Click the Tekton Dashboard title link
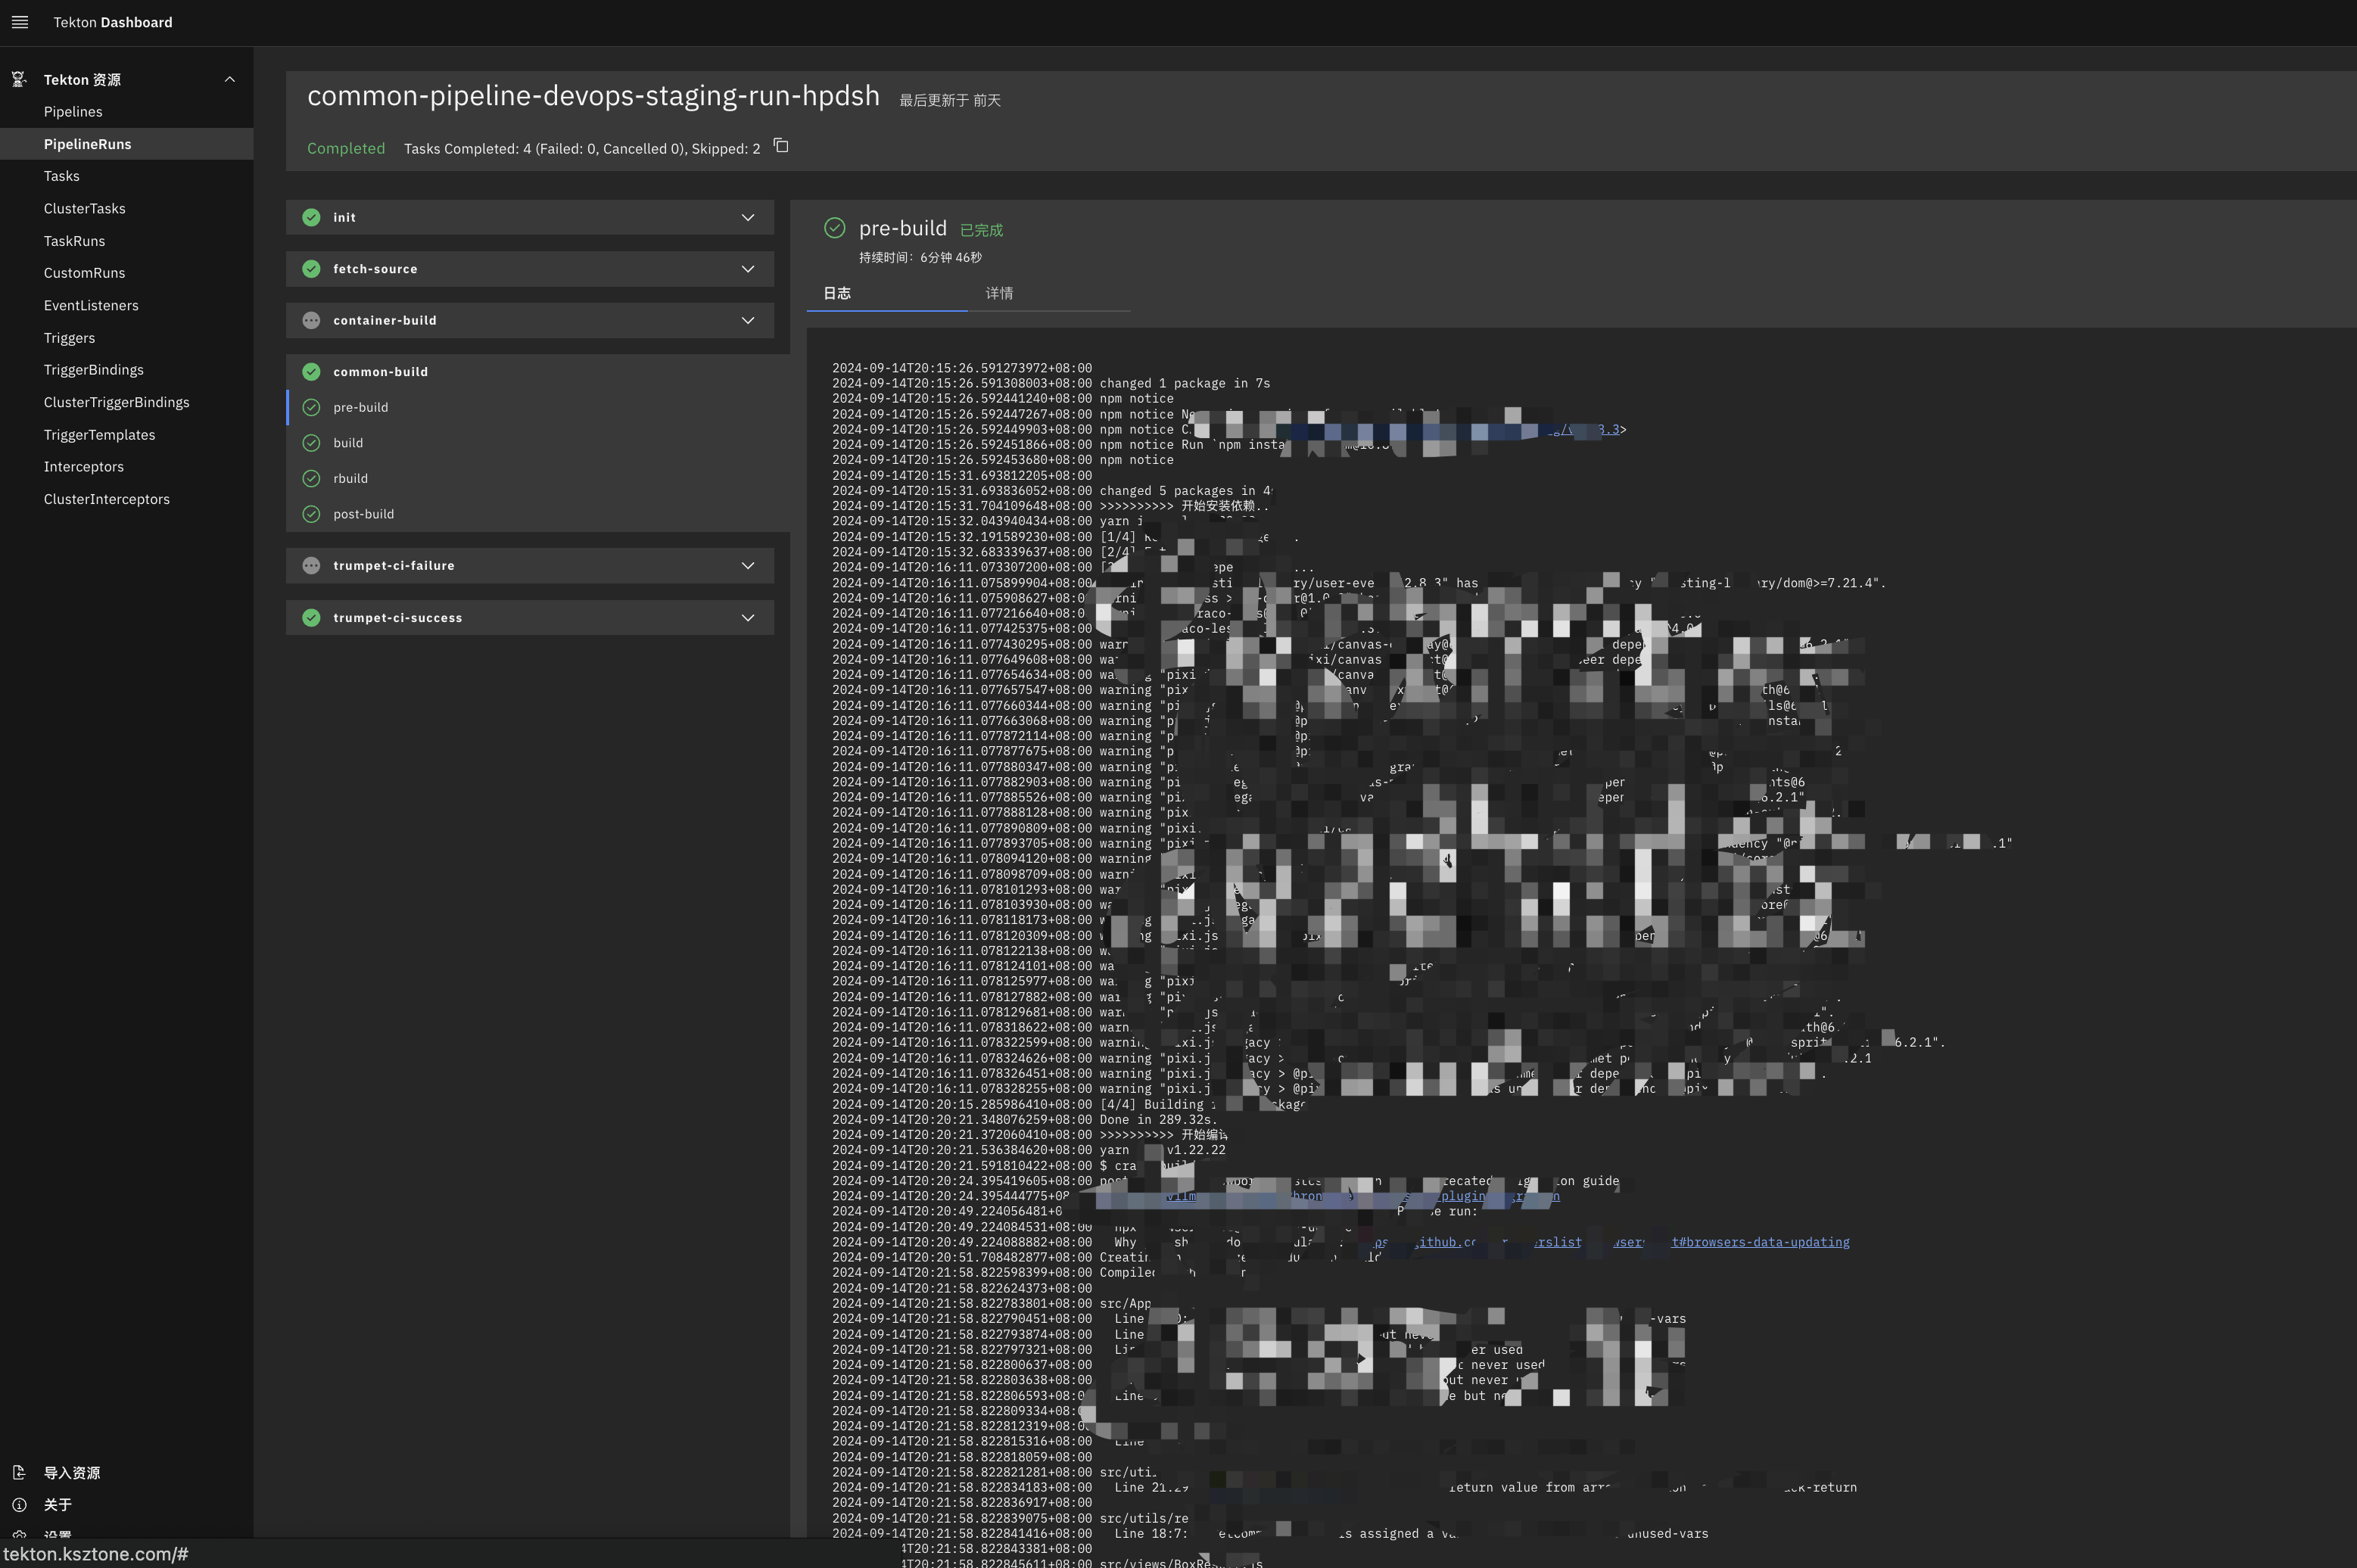Screen dimensions: 2357x1568 113,22
